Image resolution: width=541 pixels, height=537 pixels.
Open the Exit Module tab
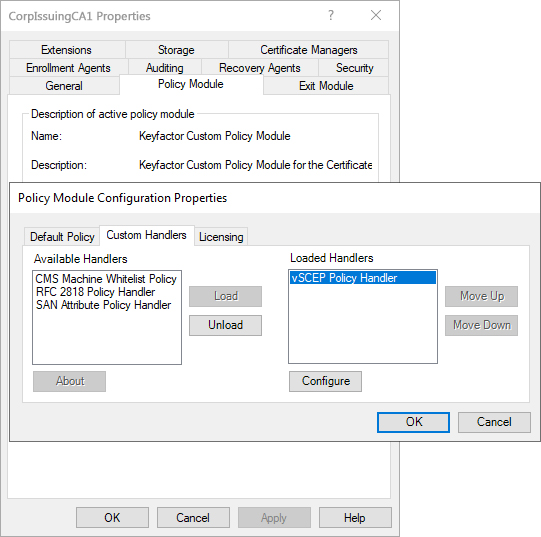tap(326, 86)
